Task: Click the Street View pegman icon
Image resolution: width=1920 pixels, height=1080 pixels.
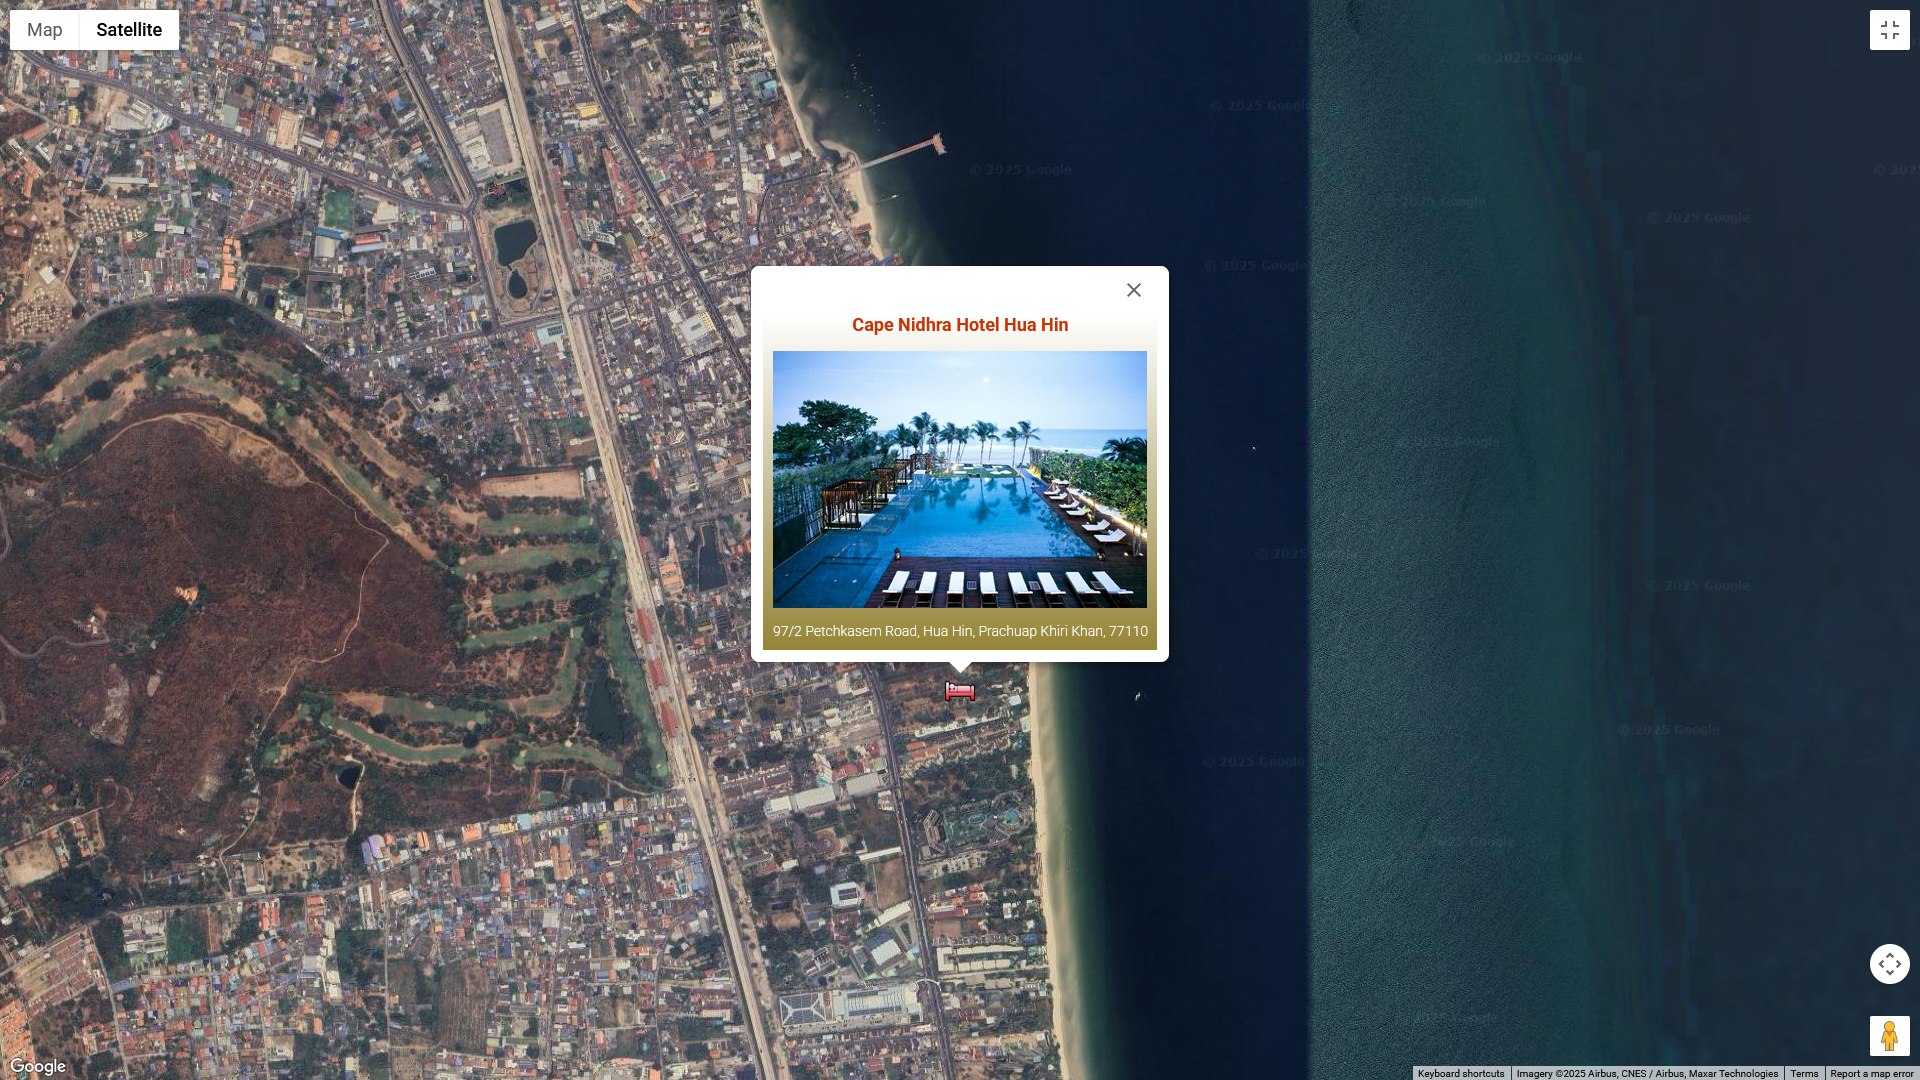Action: (x=1889, y=1036)
